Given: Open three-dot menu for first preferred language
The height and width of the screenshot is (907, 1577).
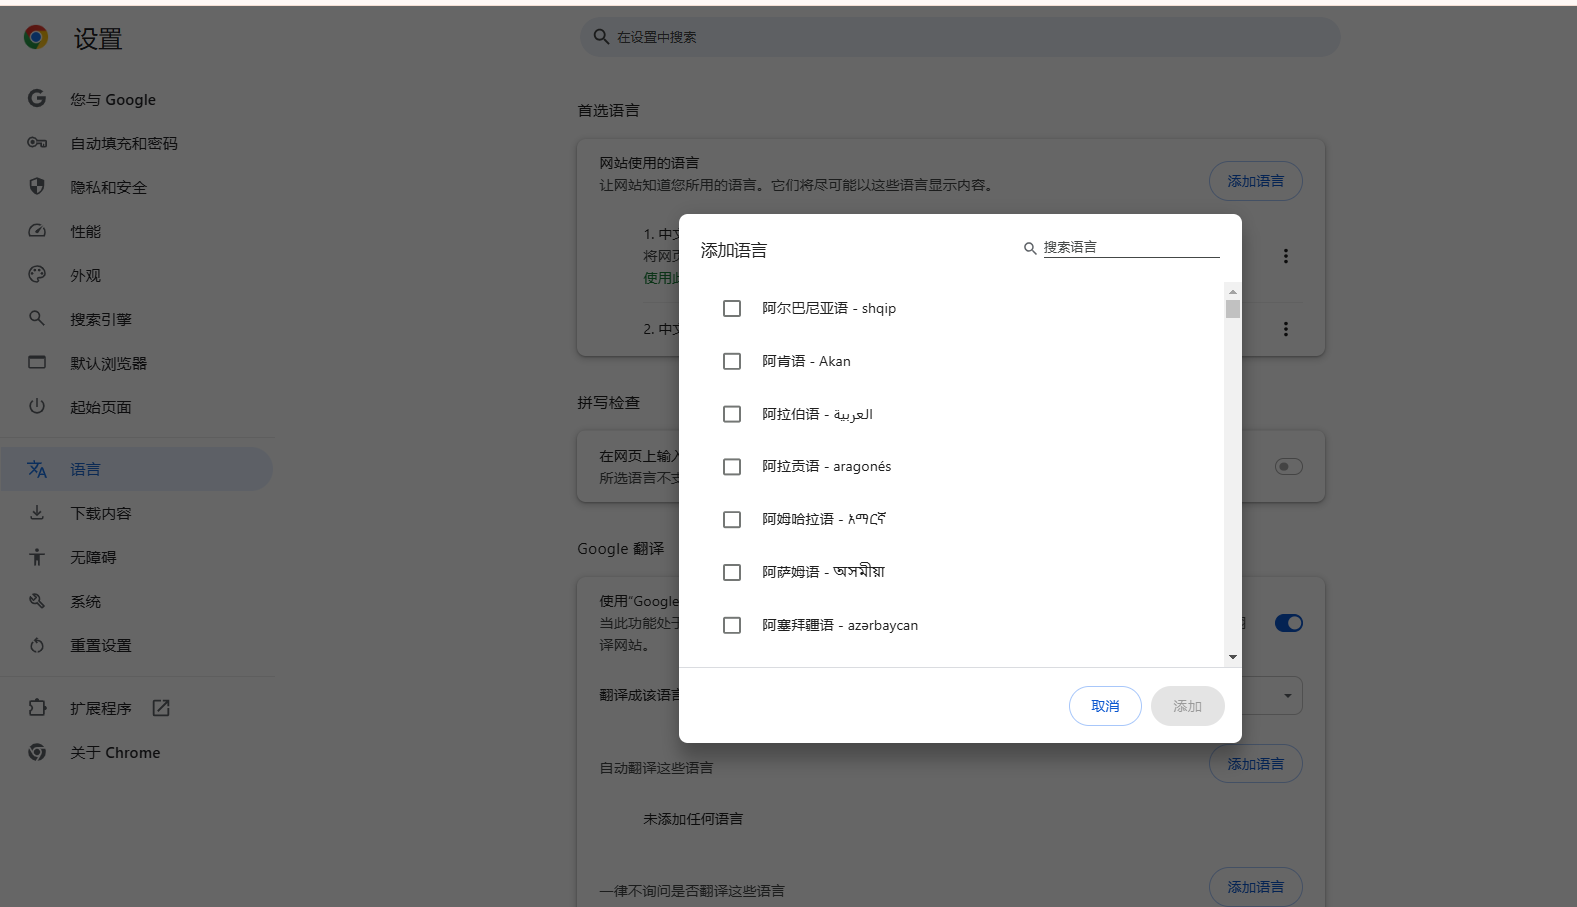Looking at the screenshot, I should [x=1286, y=256].
